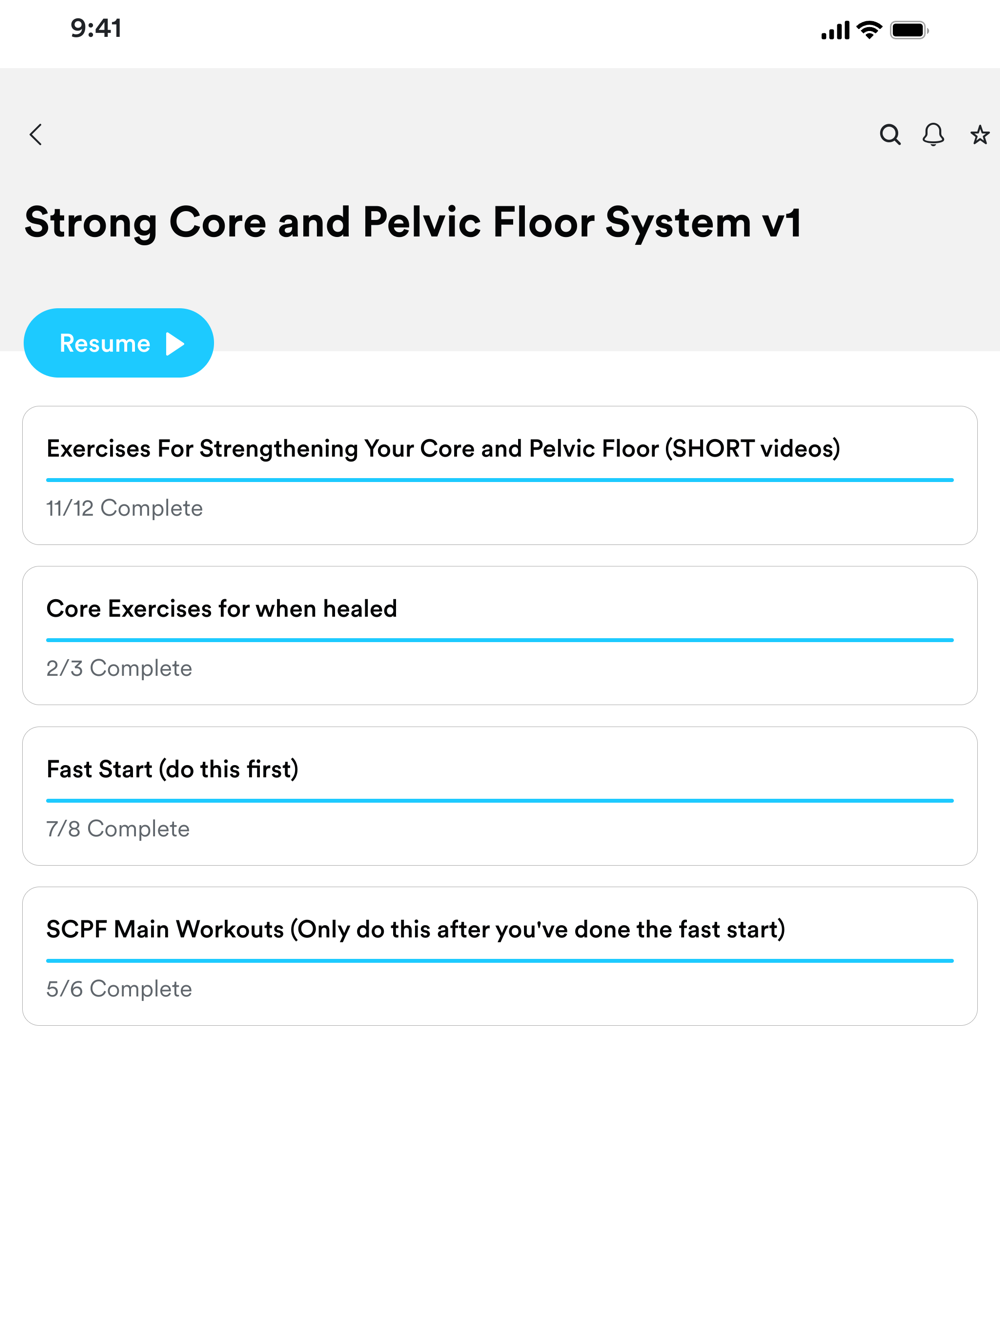Open Exercises For Strengthening Your Core section
The height and width of the screenshot is (1334, 1000).
coord(443,449)
